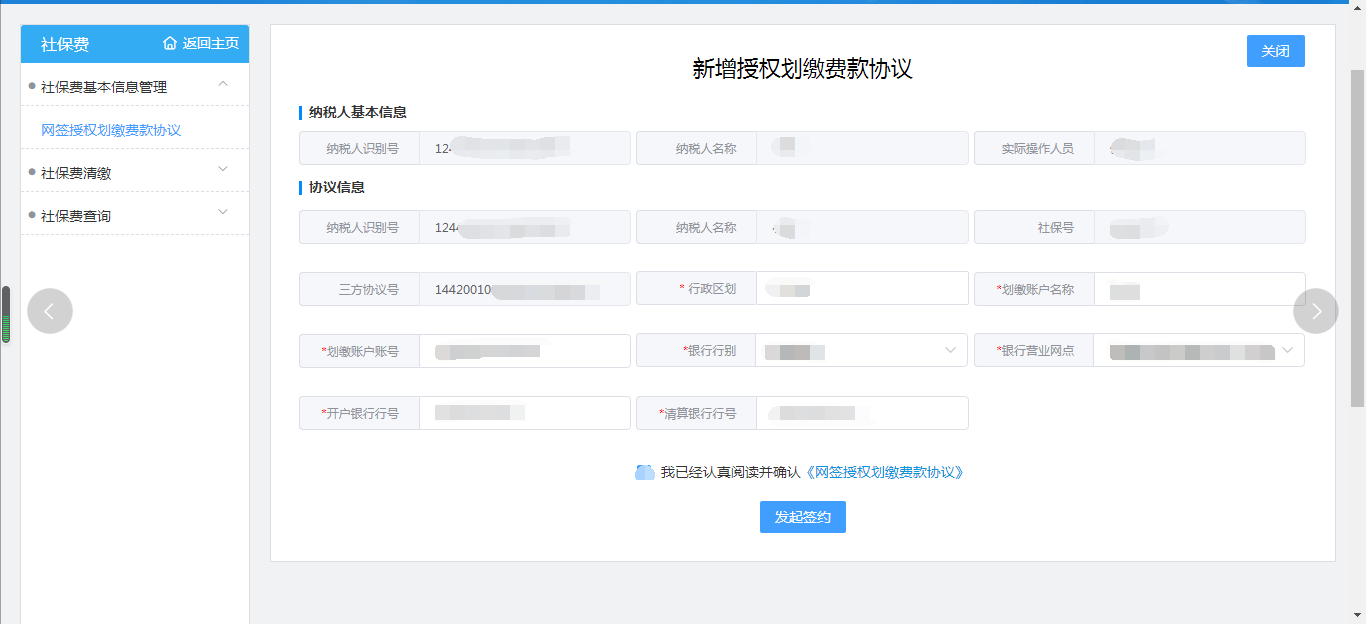
Task: Click inside the 开户银行行号 input field
Action: tap(525, 412)
